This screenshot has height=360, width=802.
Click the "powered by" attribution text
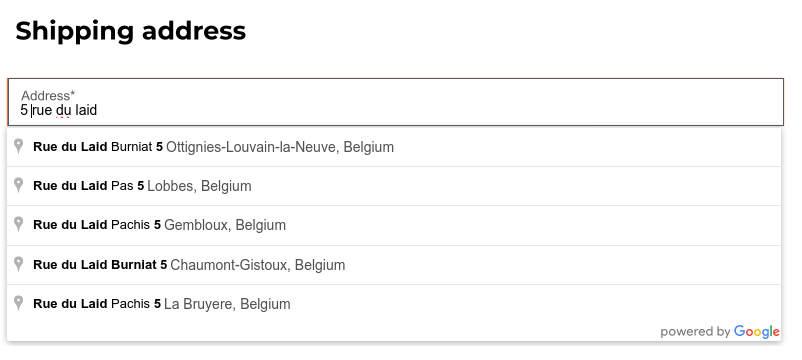pos(695,332)
